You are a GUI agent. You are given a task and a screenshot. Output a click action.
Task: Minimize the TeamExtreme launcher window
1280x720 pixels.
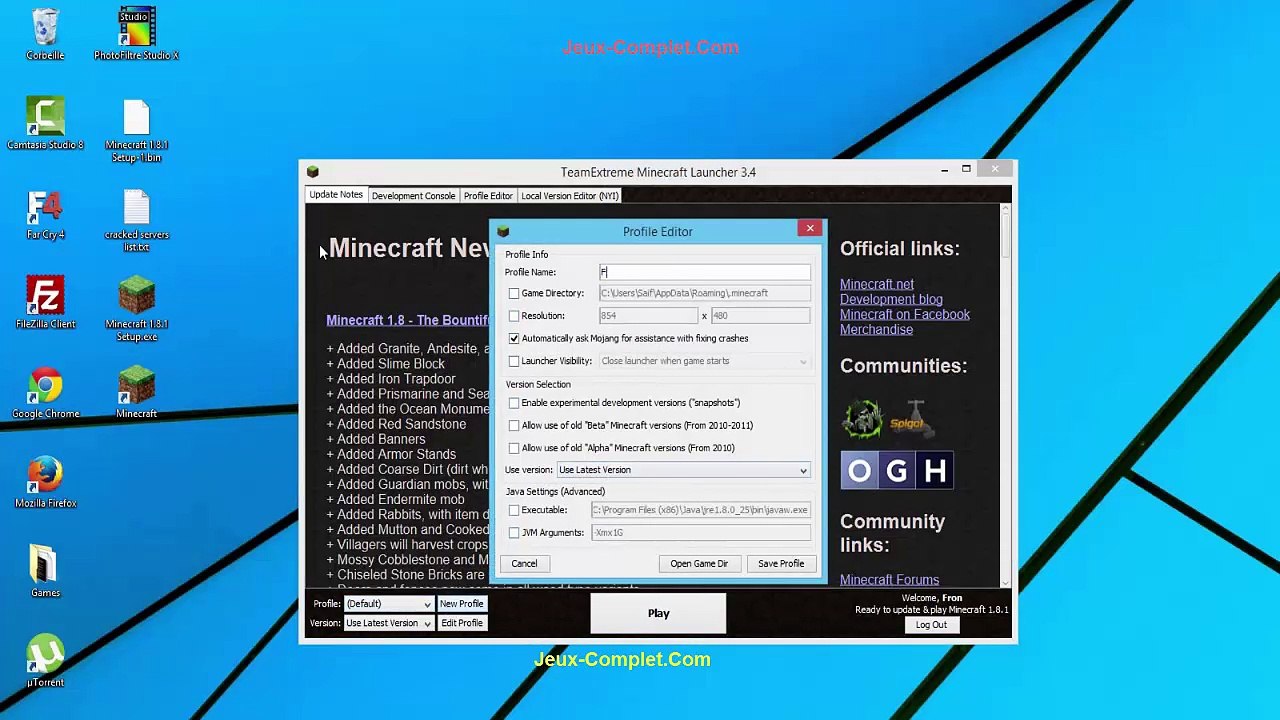(944, 170)
